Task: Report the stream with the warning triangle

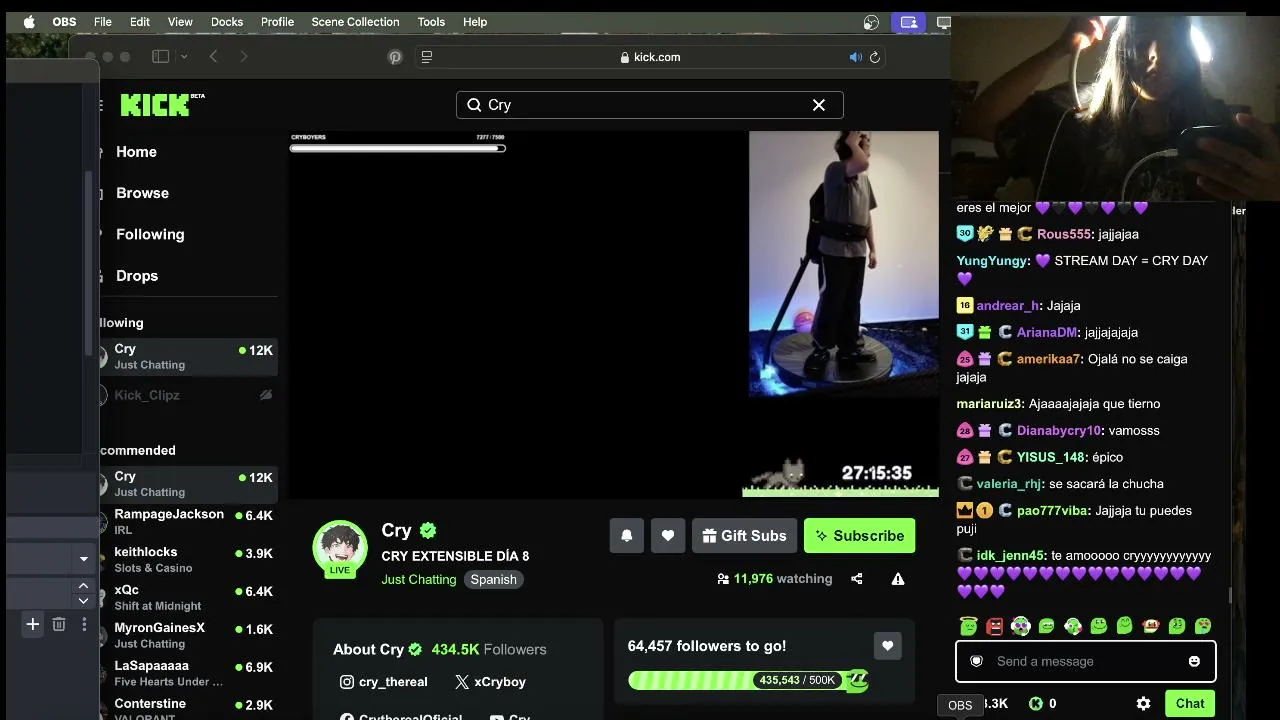Action: pyautogui.click(x=898, y=579)
